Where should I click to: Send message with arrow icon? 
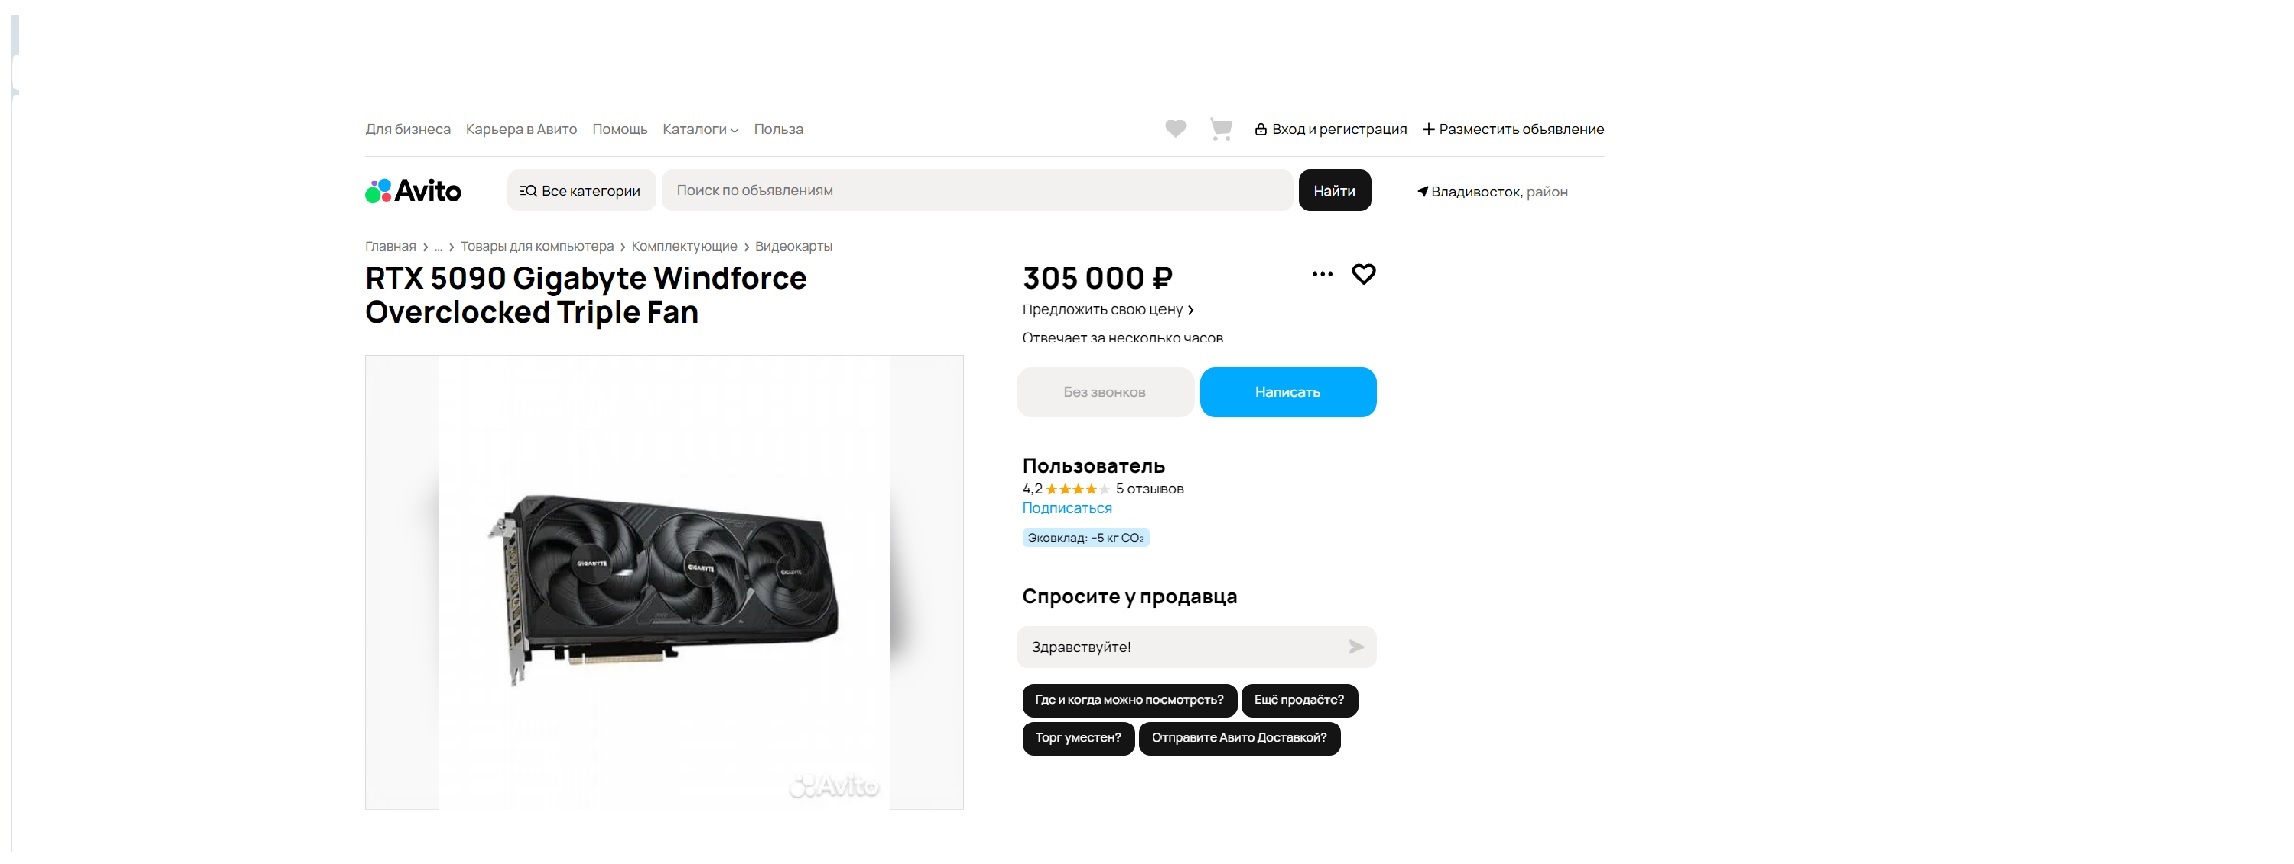click(1355, 647)
